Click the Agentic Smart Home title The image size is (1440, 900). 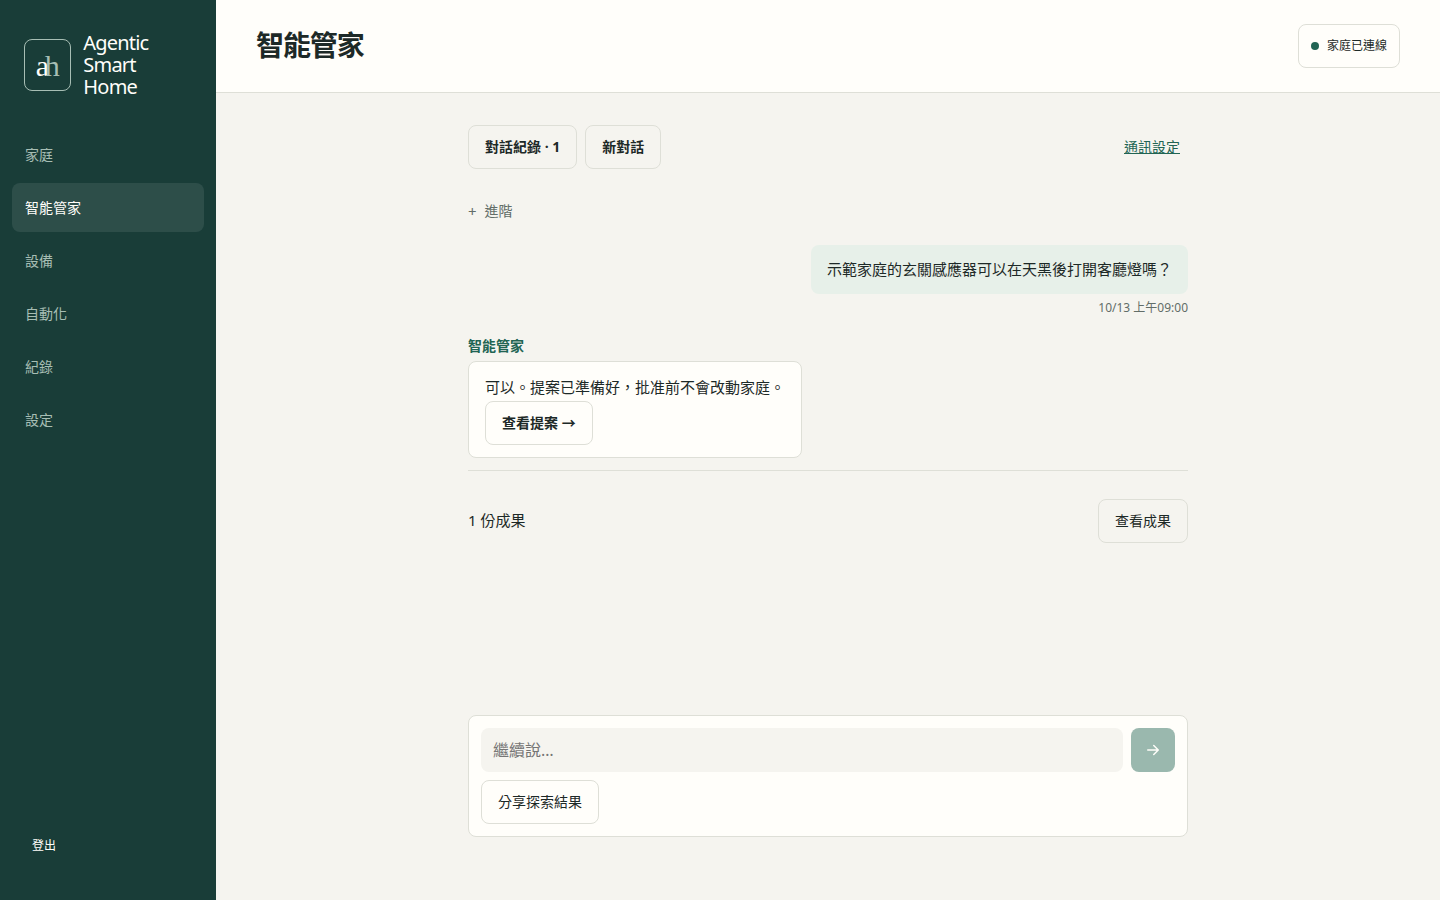click(116, 65)
